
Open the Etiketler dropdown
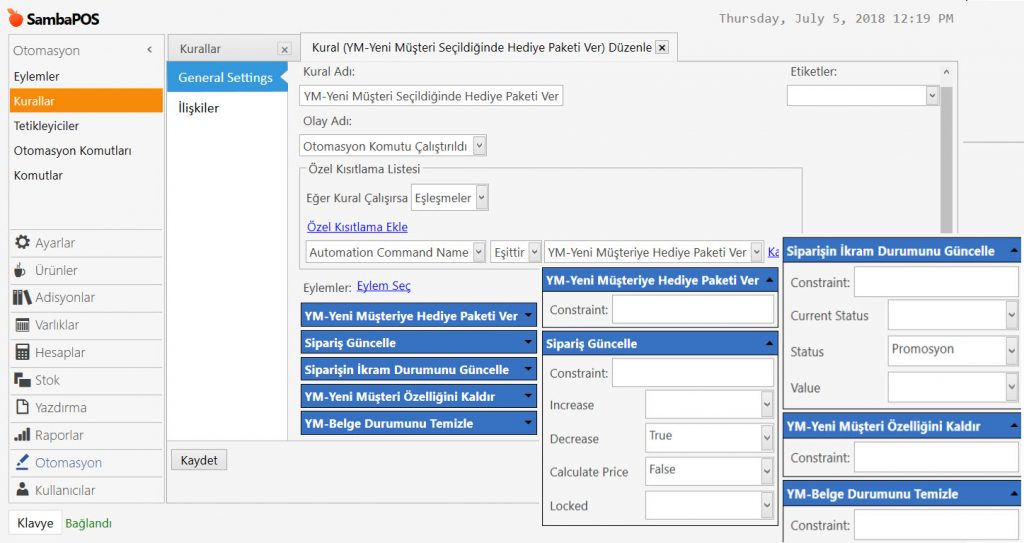pos(932,95)
